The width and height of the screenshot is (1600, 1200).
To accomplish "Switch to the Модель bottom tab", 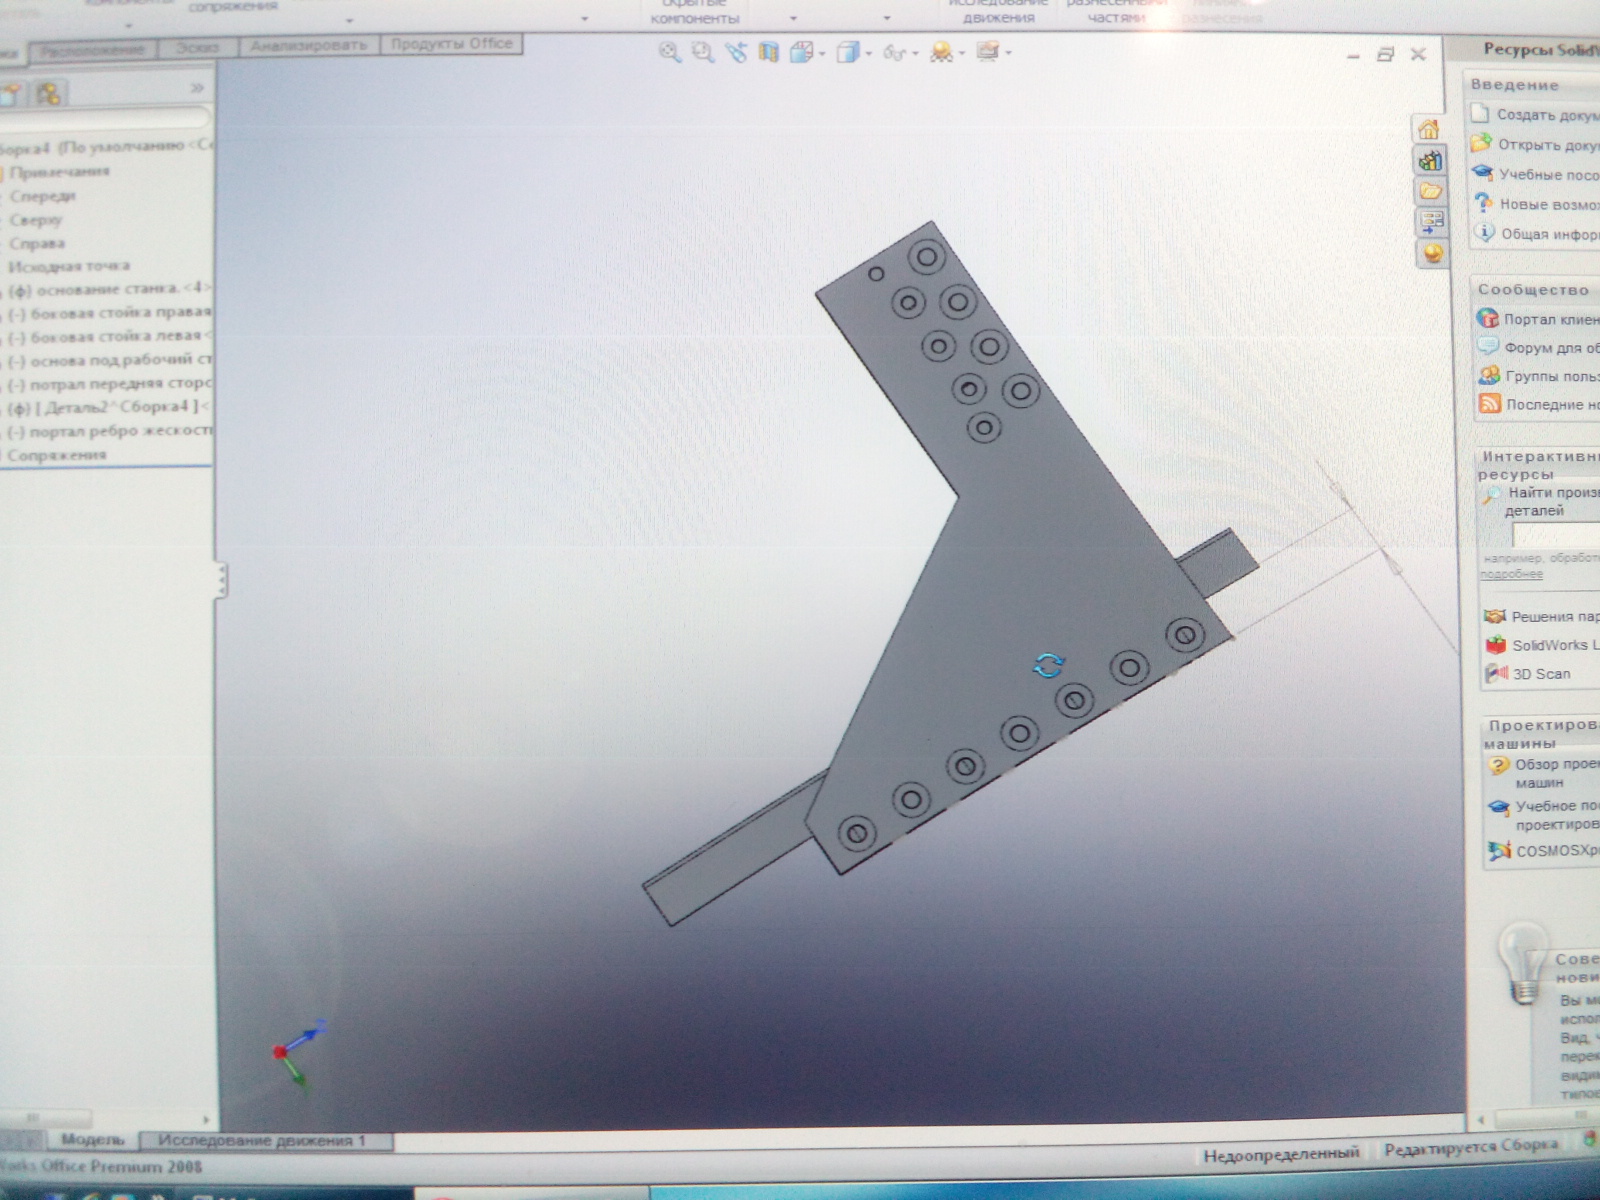I will [x=92, y=1139].
